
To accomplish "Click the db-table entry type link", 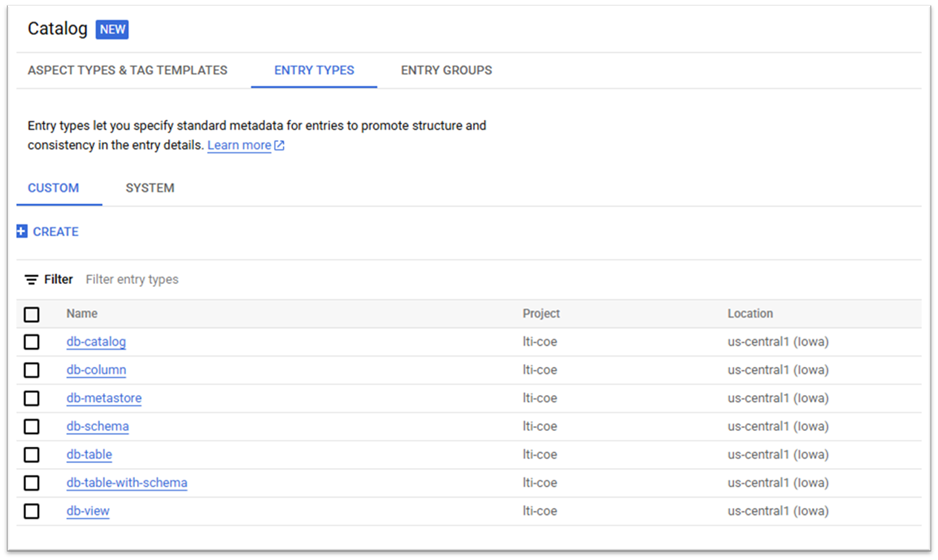I will pos(89,455).
